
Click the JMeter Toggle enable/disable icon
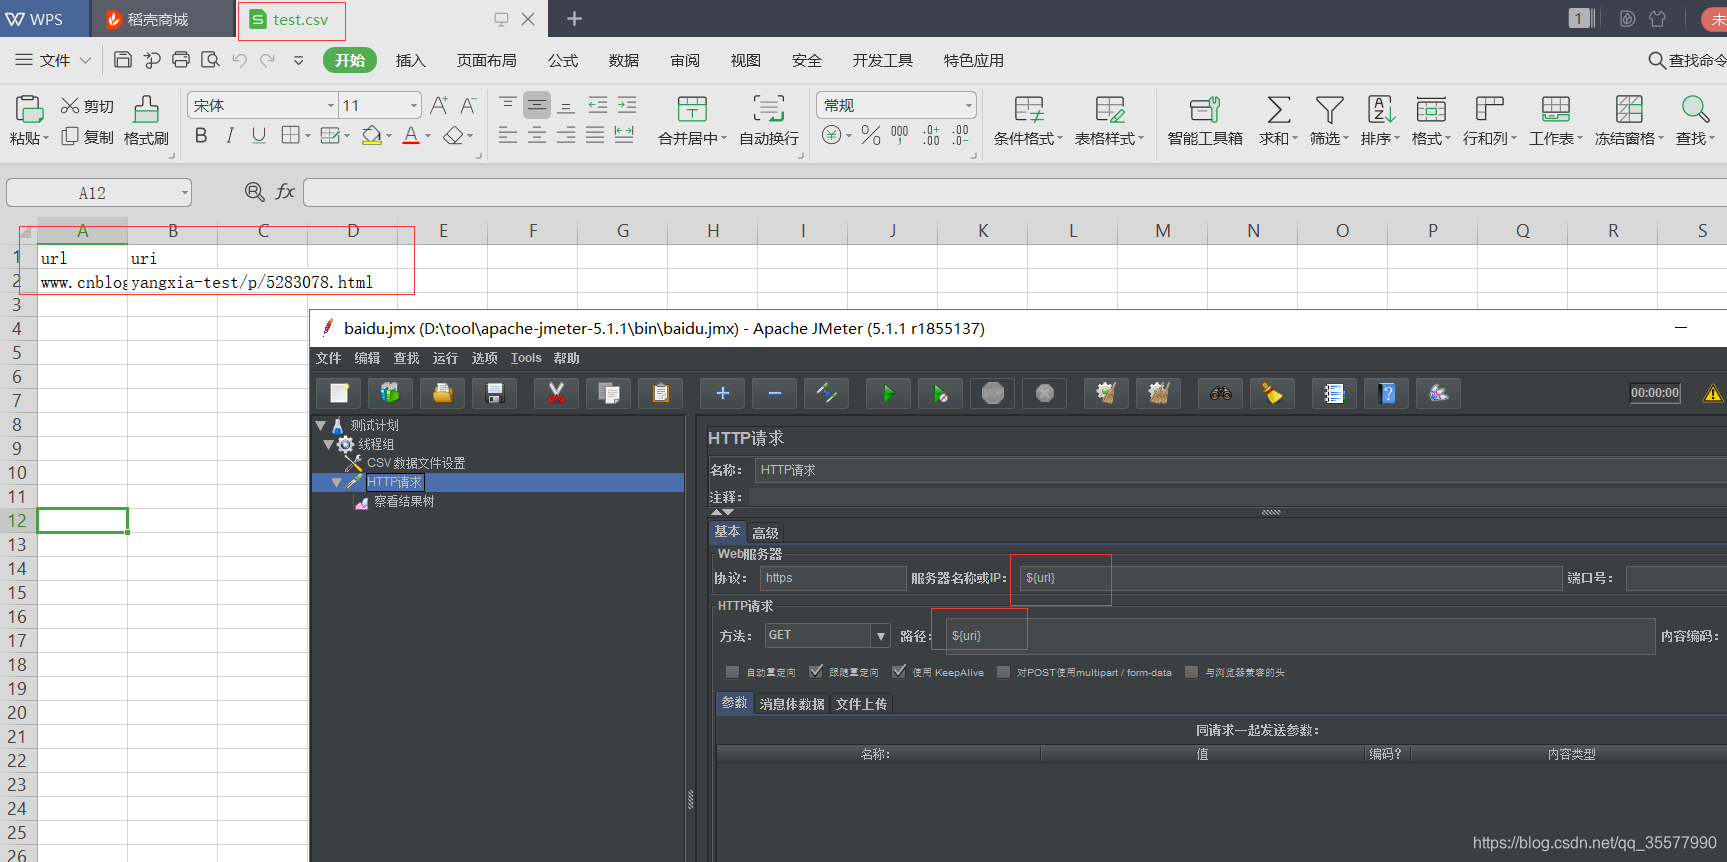pyautogui.click(x=827, y=393)
